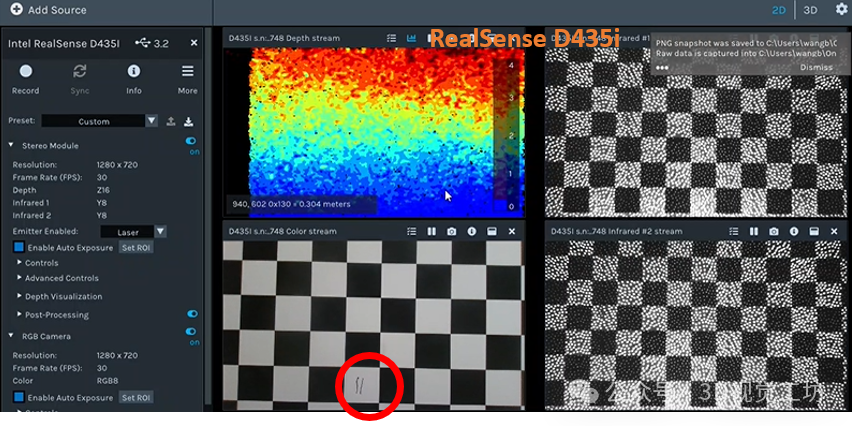Collapse the Stereo Module section
Screen dimensions: 852x426
(x=11, y=145)
